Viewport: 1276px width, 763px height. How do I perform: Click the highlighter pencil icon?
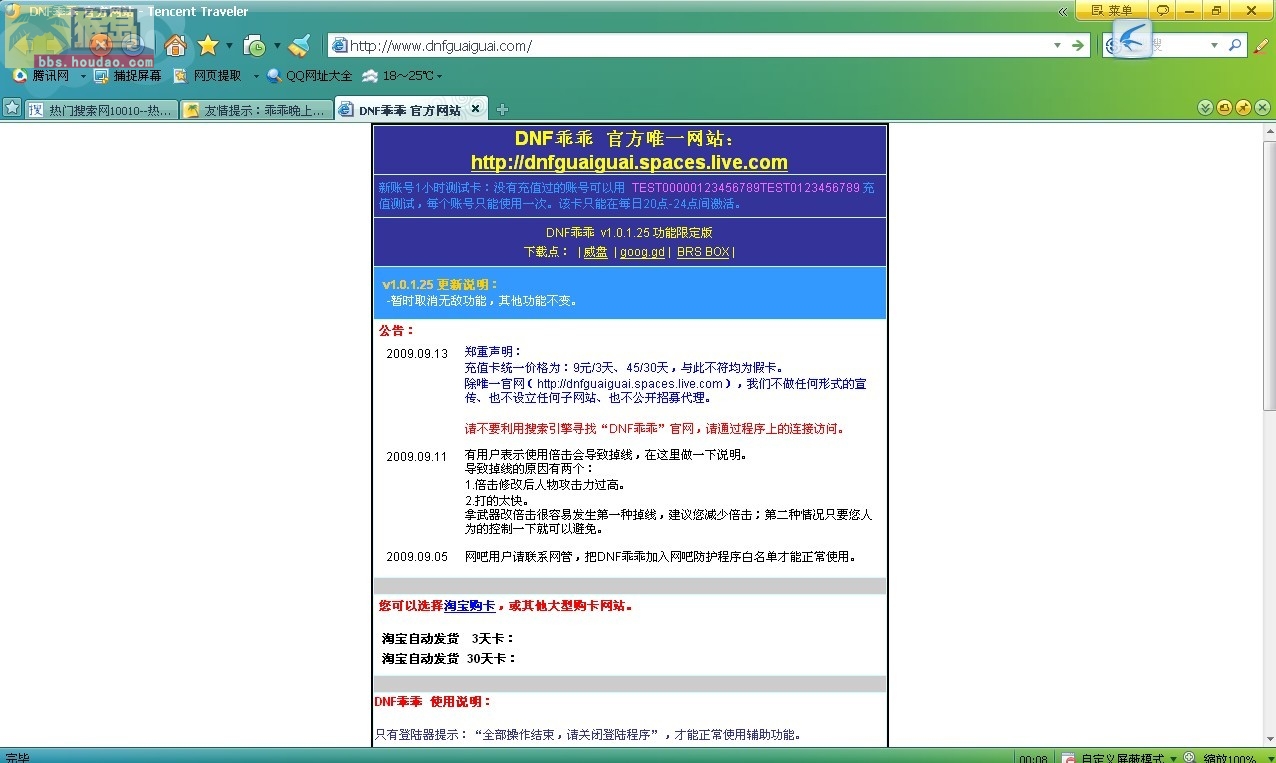(x=1261, y=45)
